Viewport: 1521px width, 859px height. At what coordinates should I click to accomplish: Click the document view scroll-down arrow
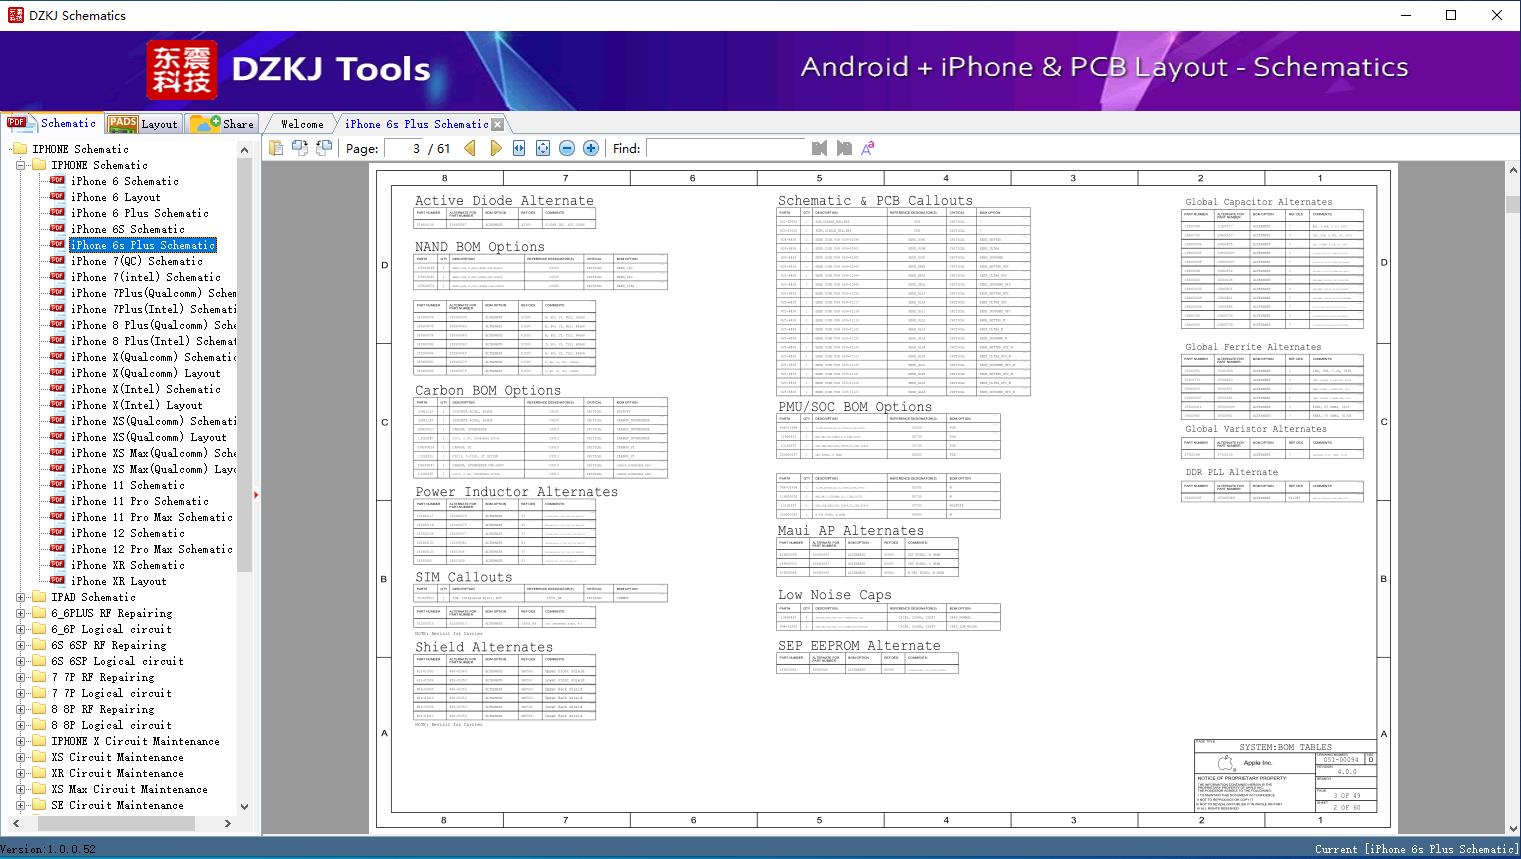coord(1513,827)
